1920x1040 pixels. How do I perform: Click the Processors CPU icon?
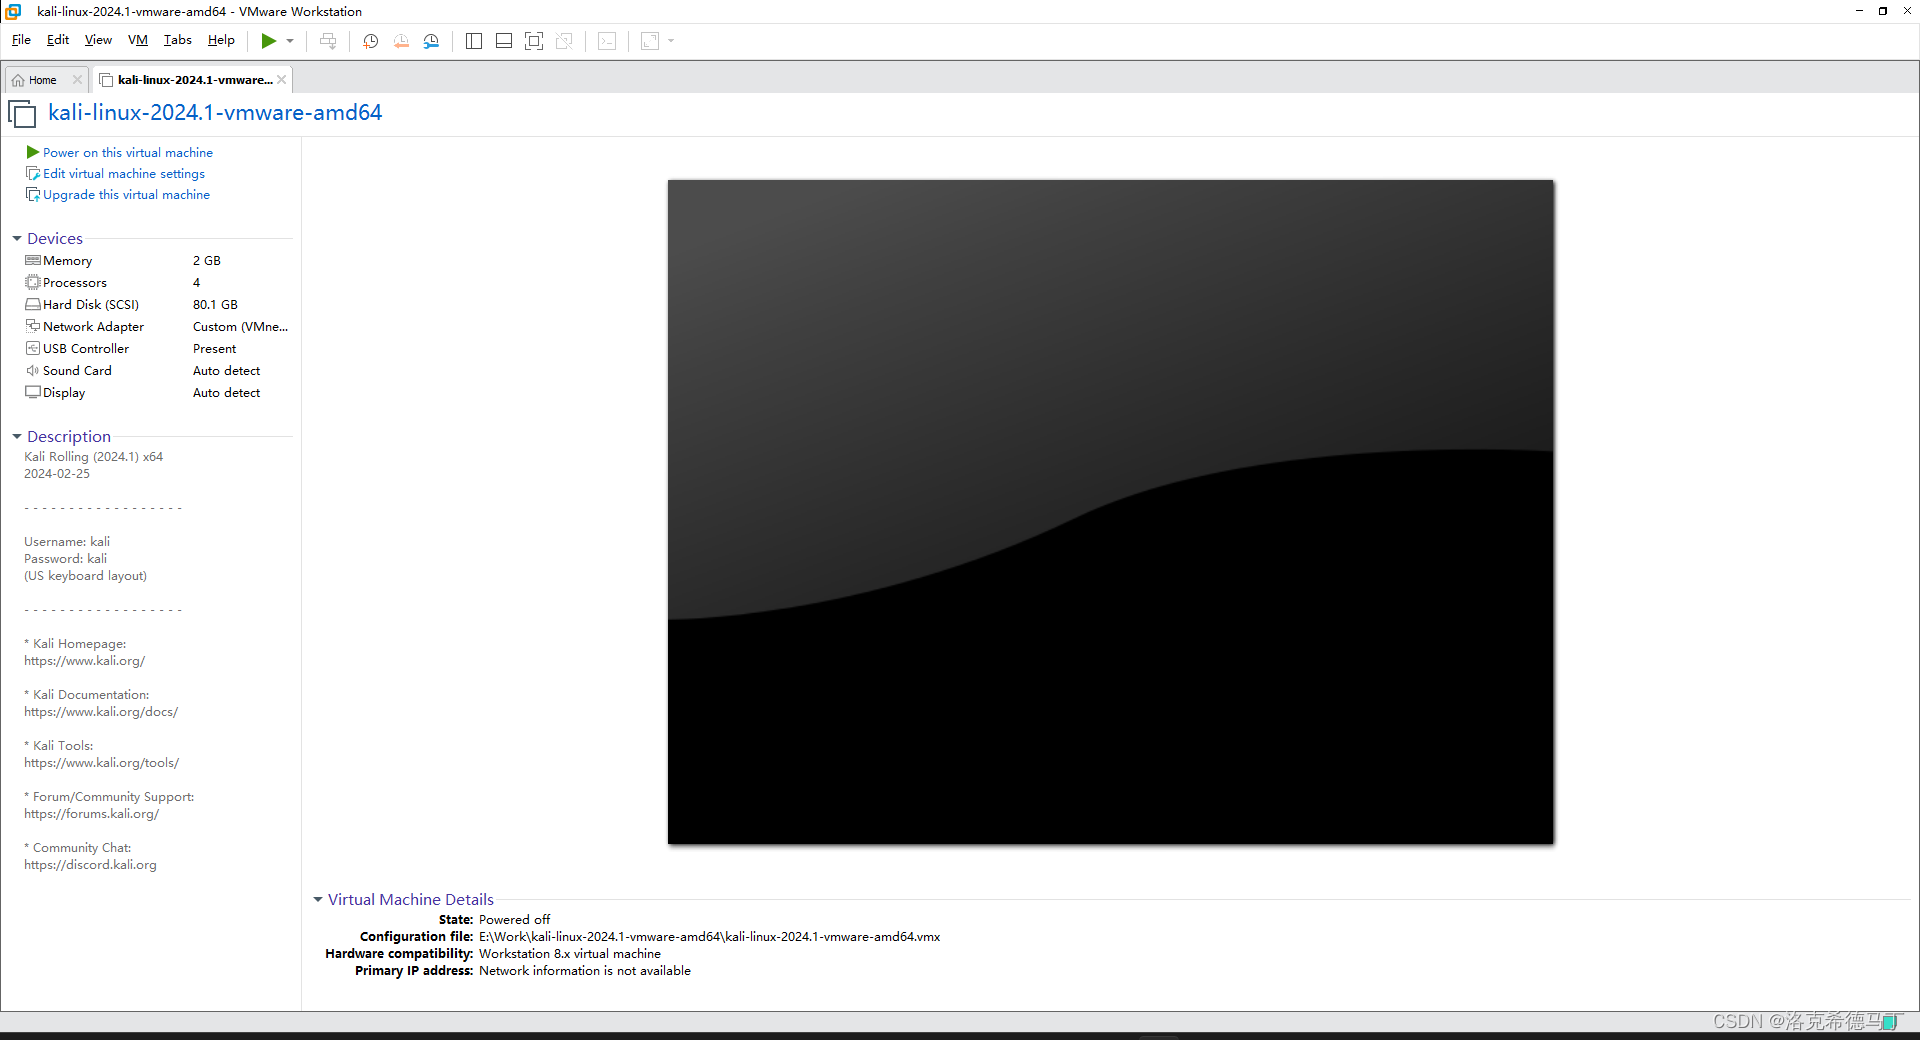(33, 282)
